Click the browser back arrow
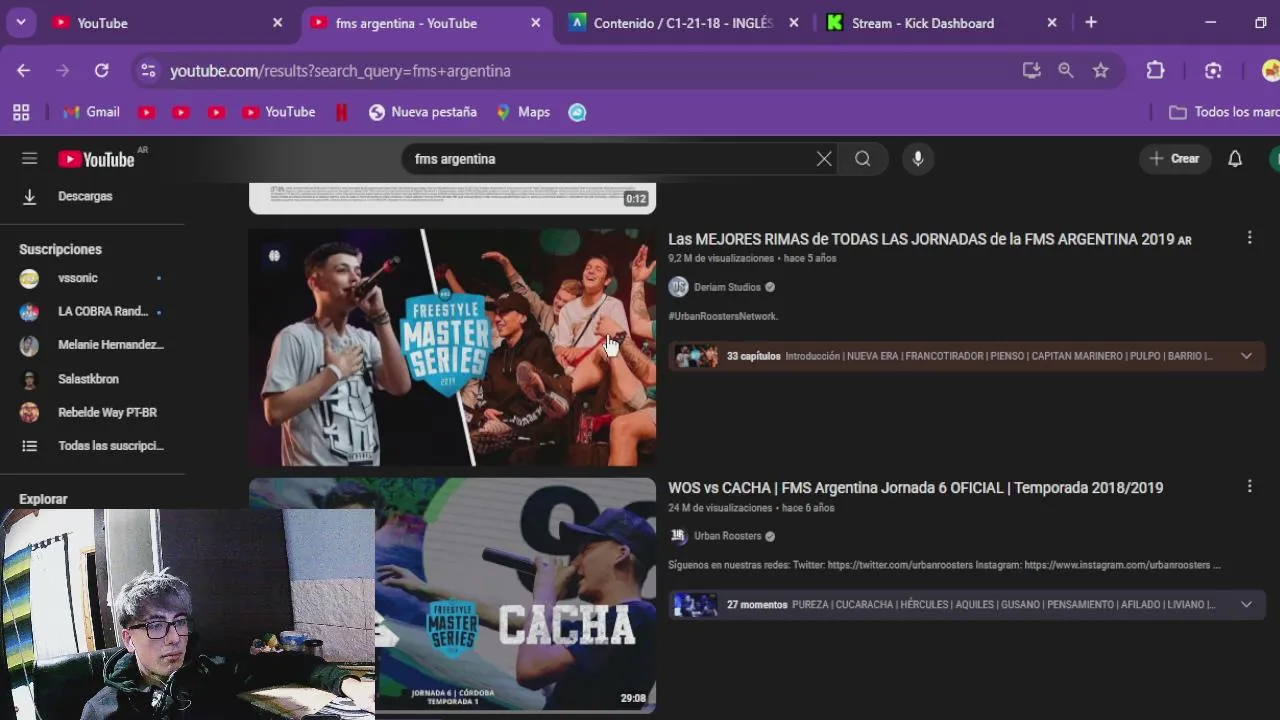 tap(23, 71)
